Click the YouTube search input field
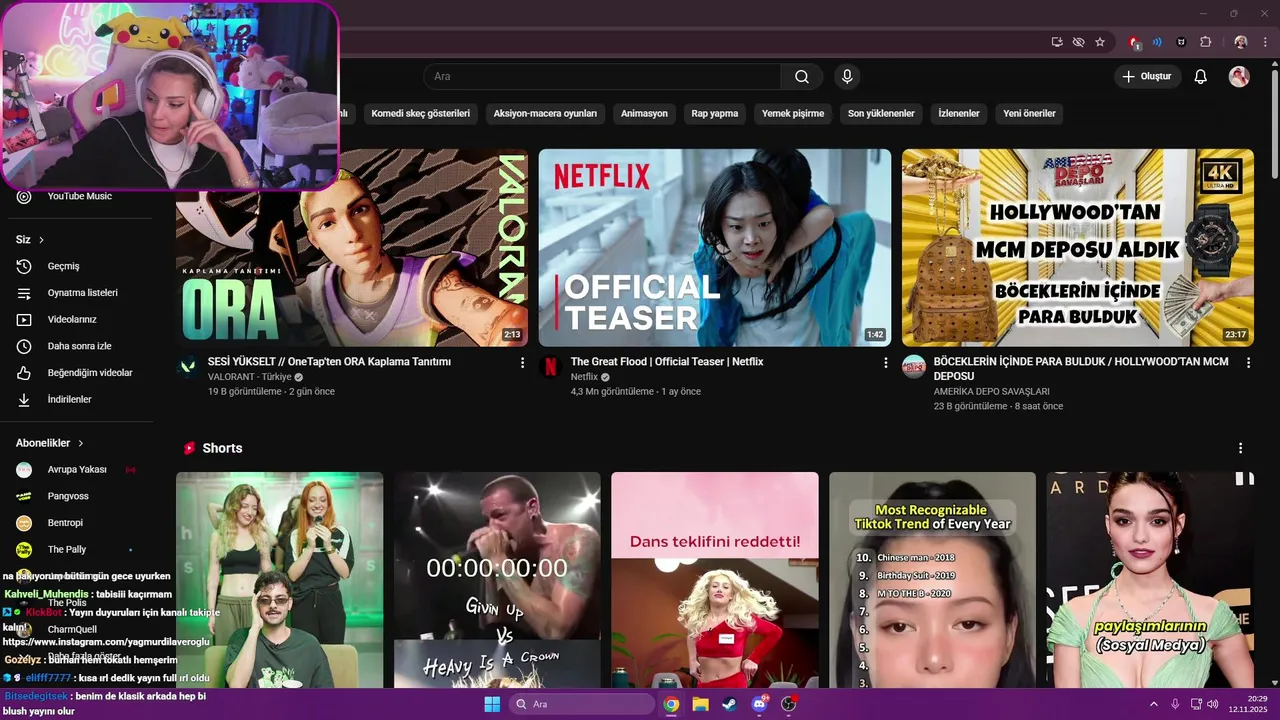This screenshot has width=1280, height=720. pyautogui.click(x=602, y=77)
